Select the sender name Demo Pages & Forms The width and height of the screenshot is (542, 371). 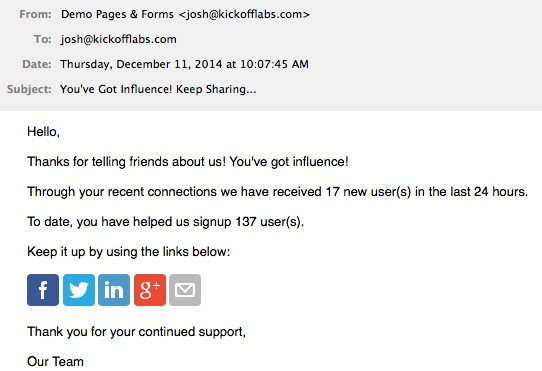(117, 14)
